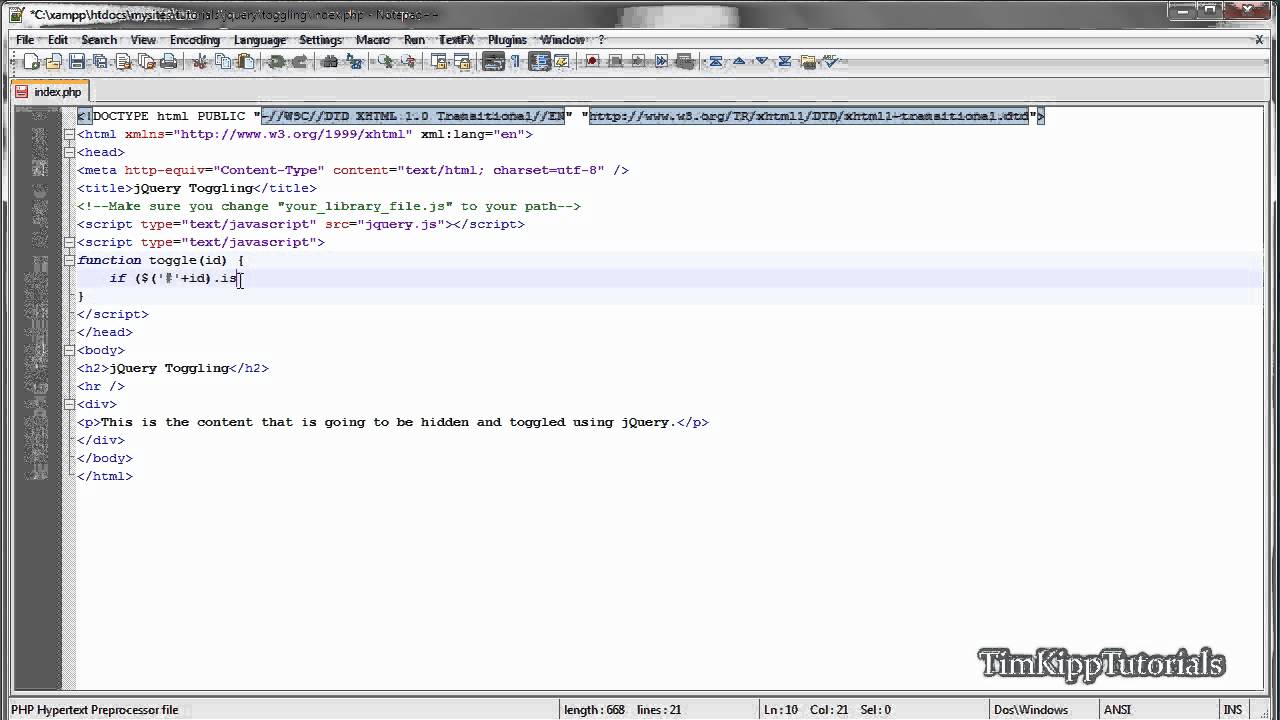Click the 'Ln : 10' status entry
Image resolution: width=1280 pixels, height=720 pixels.
pyautogui.click(x=782, y=710)
